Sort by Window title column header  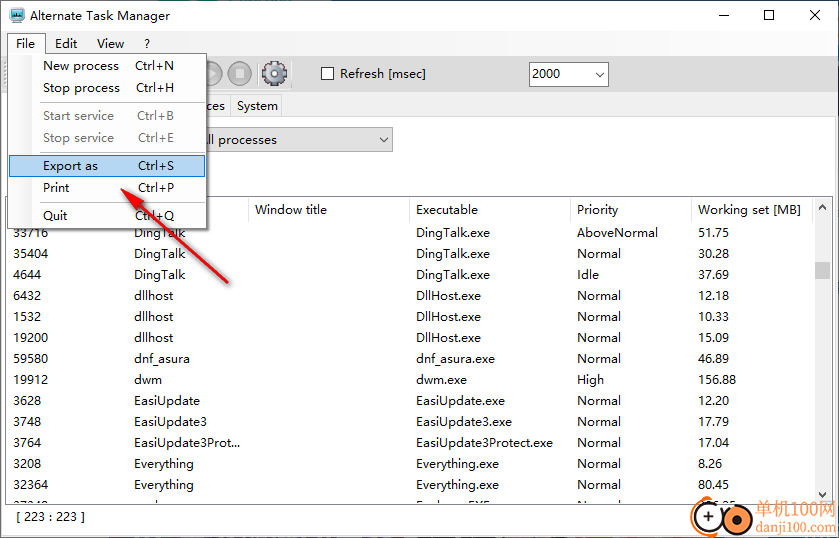(329, 210)
